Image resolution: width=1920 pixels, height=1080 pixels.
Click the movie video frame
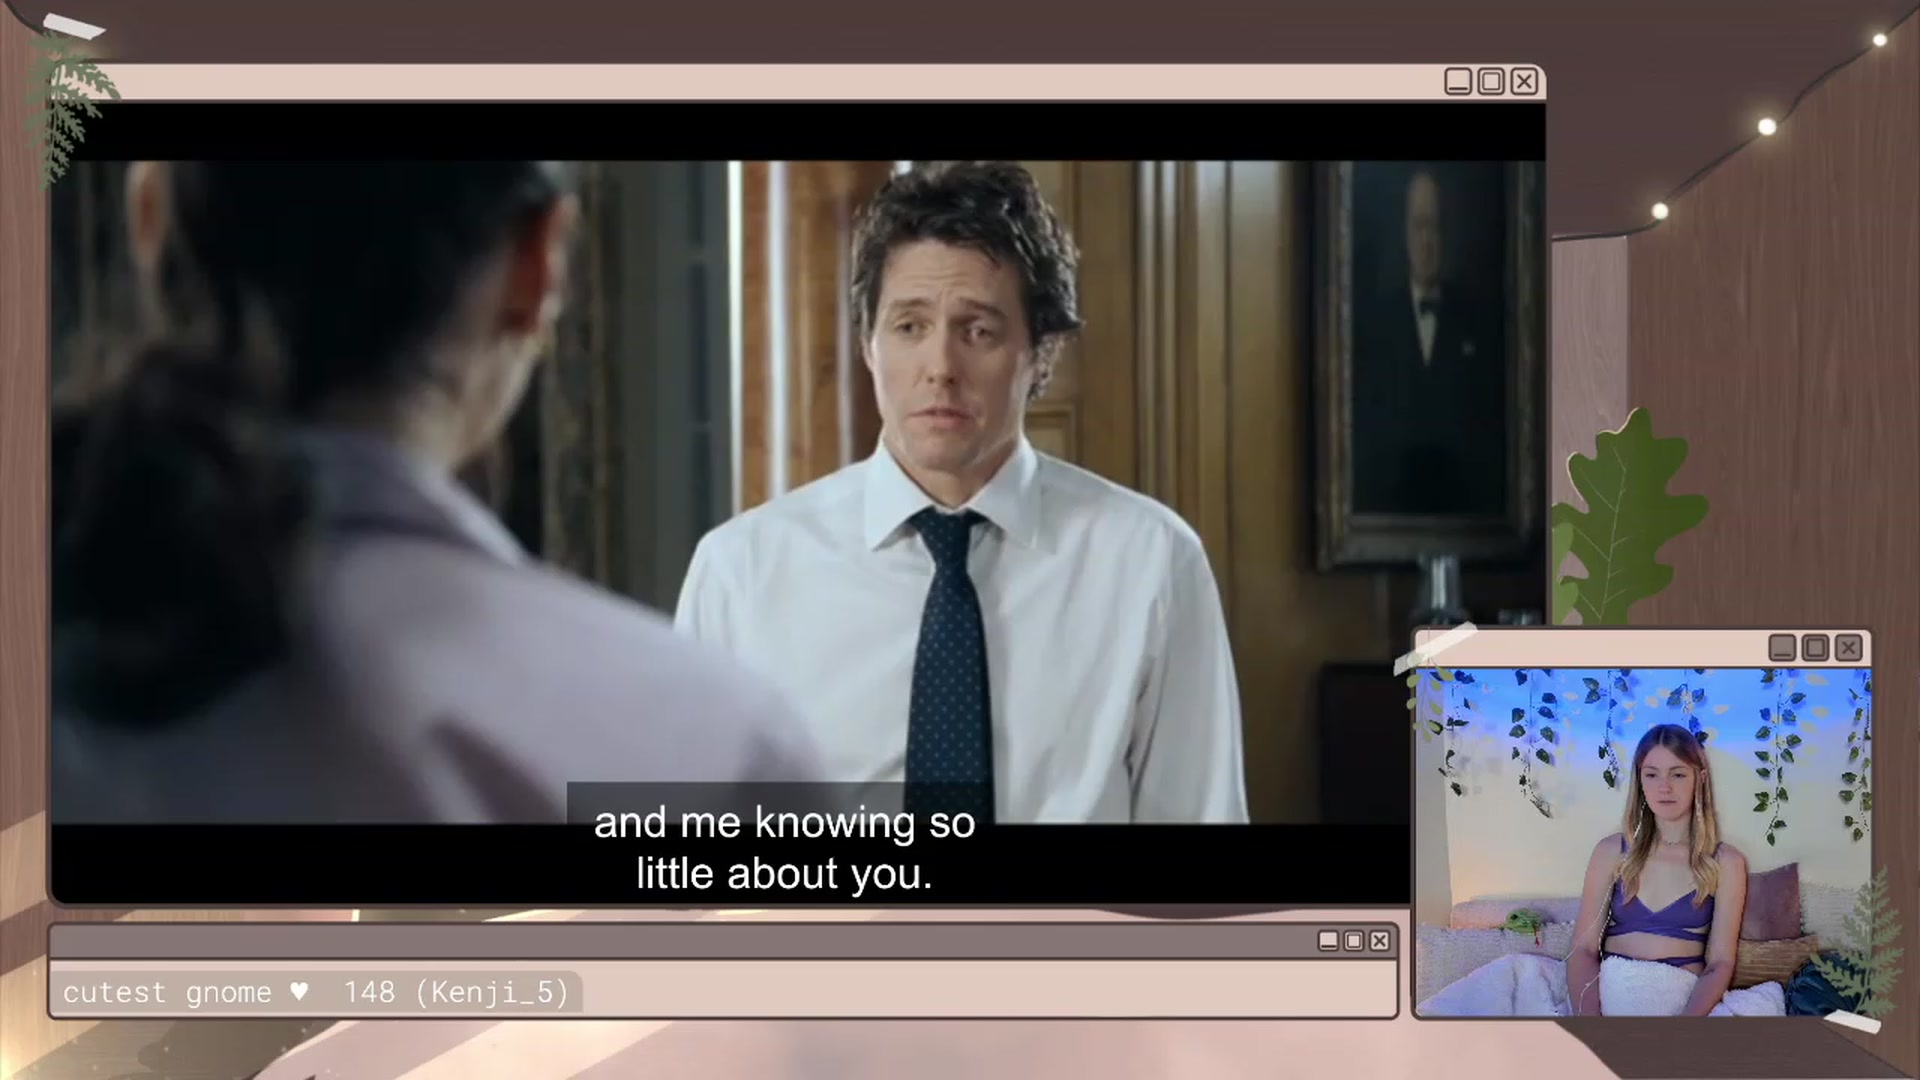tap(798, 504)
